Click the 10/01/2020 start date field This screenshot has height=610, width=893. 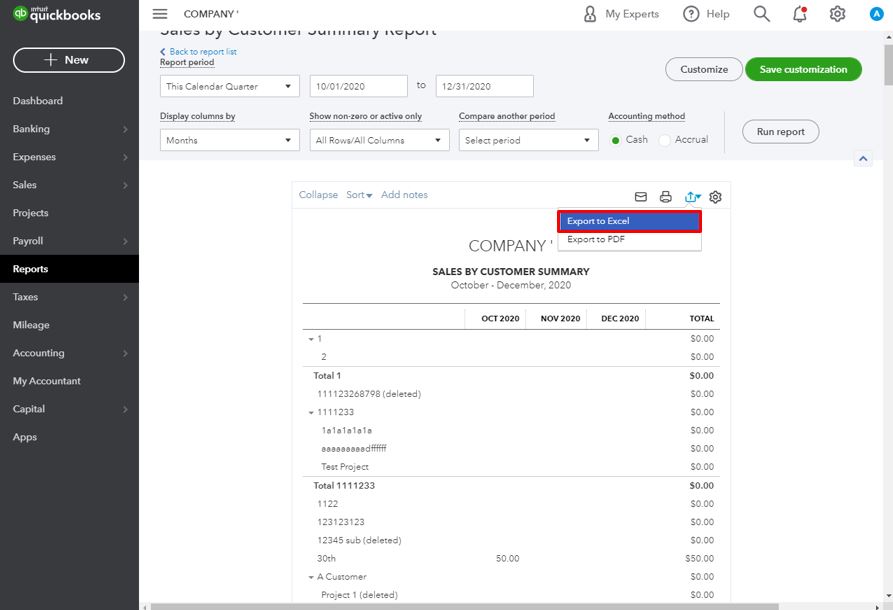[357, 86]
